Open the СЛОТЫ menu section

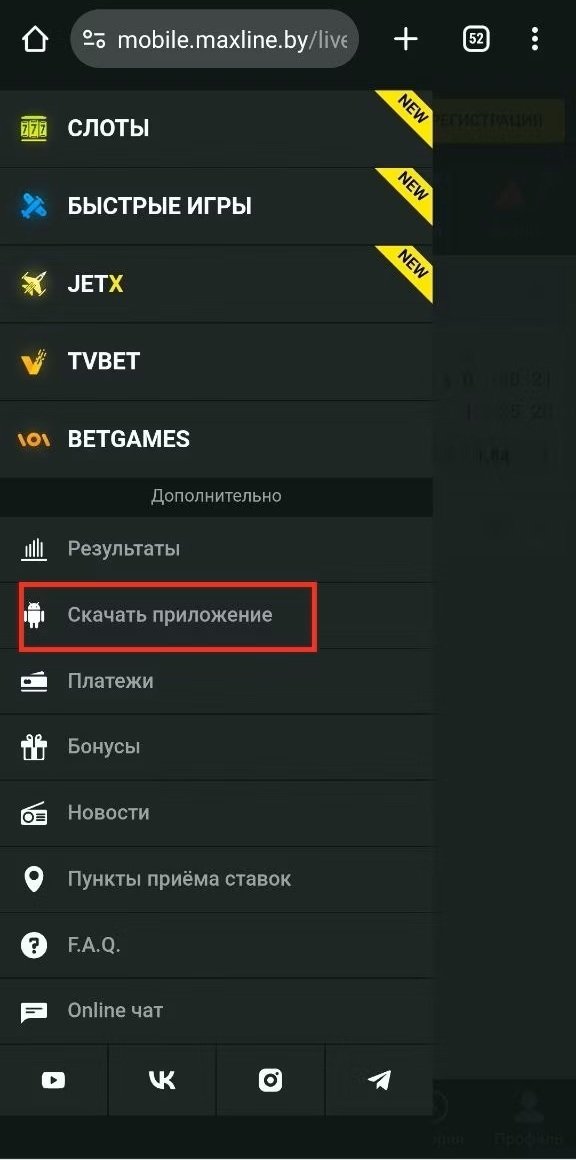[216, 129]
